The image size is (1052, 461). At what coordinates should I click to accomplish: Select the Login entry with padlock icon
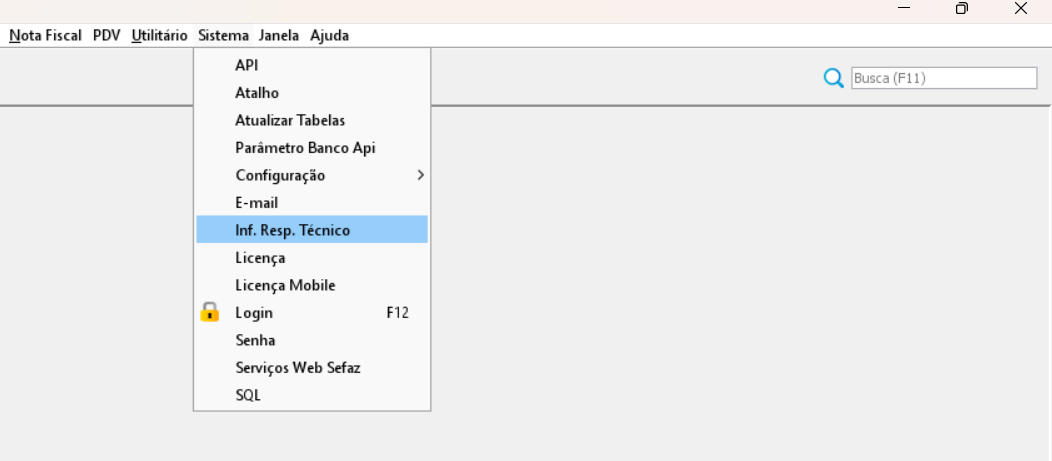[254, 313]
